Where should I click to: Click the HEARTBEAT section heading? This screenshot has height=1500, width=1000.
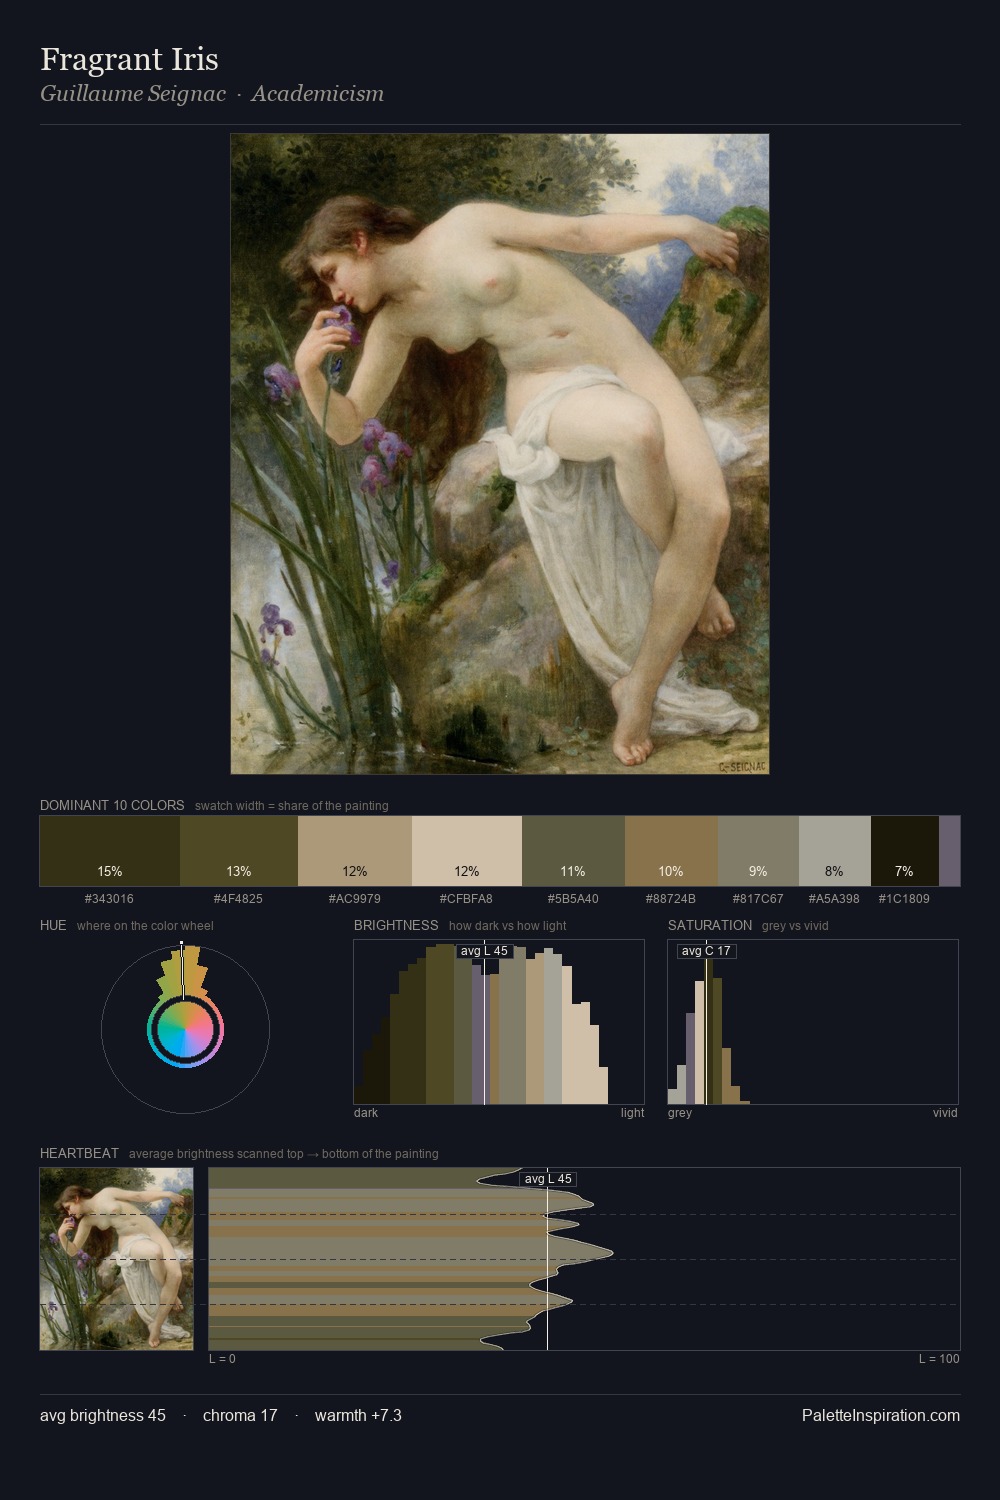[x=79, y=1153]
